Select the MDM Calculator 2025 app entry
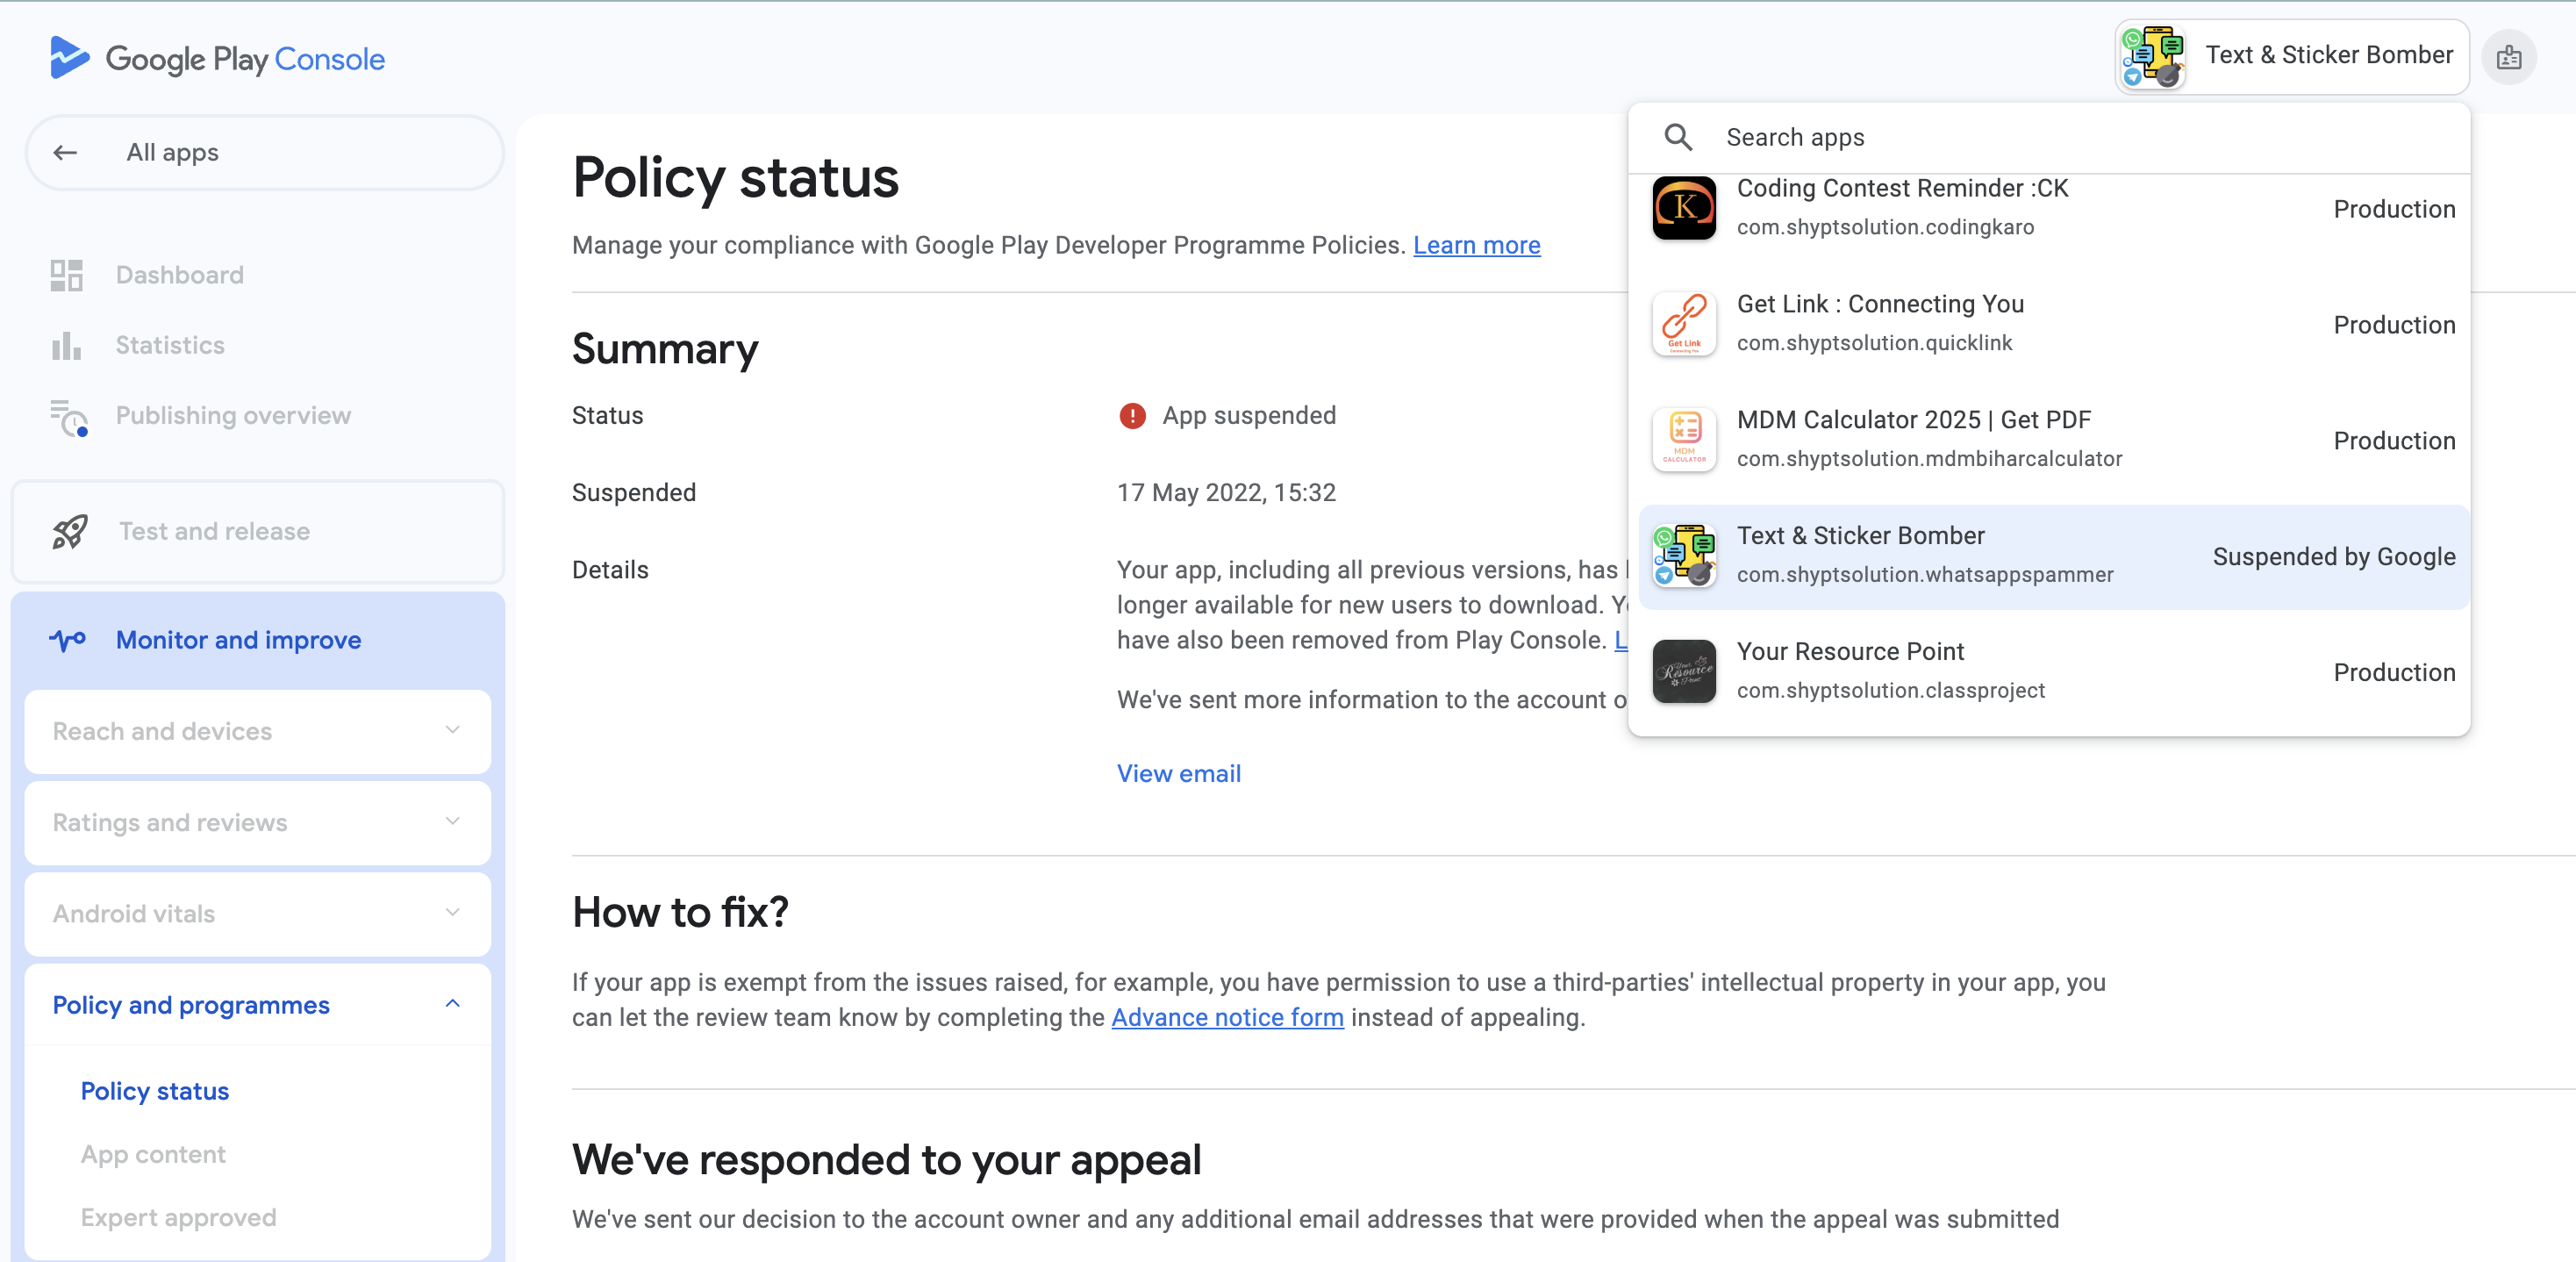This screenshot has width=2576, height=1262. tap(2050, 440)
